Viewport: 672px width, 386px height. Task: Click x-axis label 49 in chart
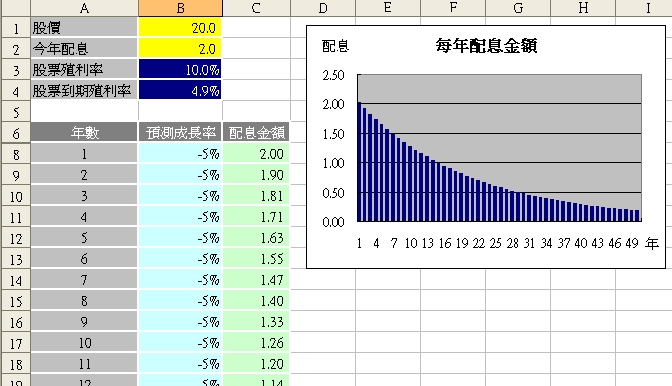[632, 243]
